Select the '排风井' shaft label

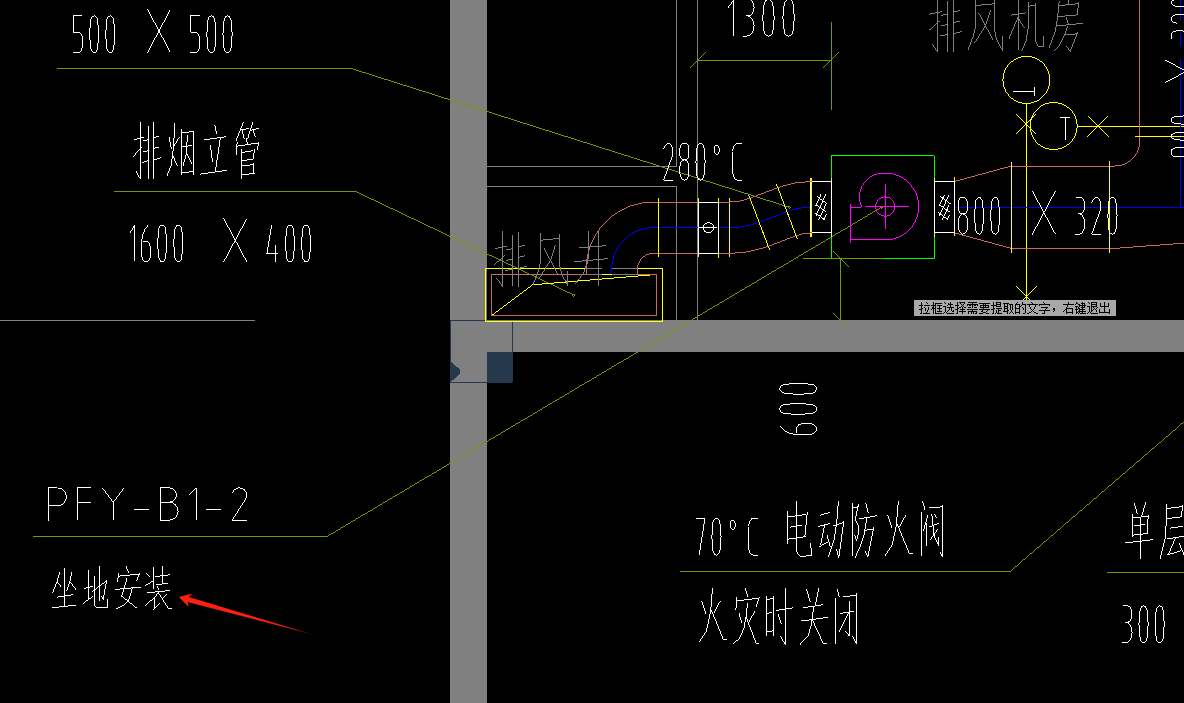tap(551, 258)
